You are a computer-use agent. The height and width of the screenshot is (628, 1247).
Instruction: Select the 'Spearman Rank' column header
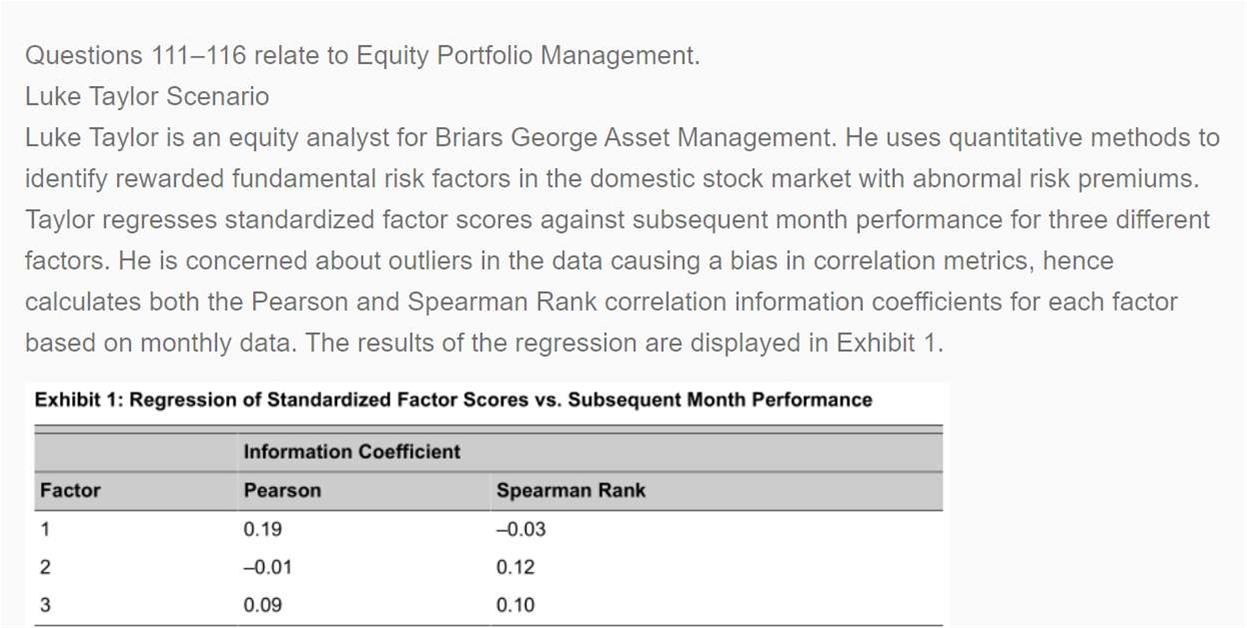[x=570, y=490]
